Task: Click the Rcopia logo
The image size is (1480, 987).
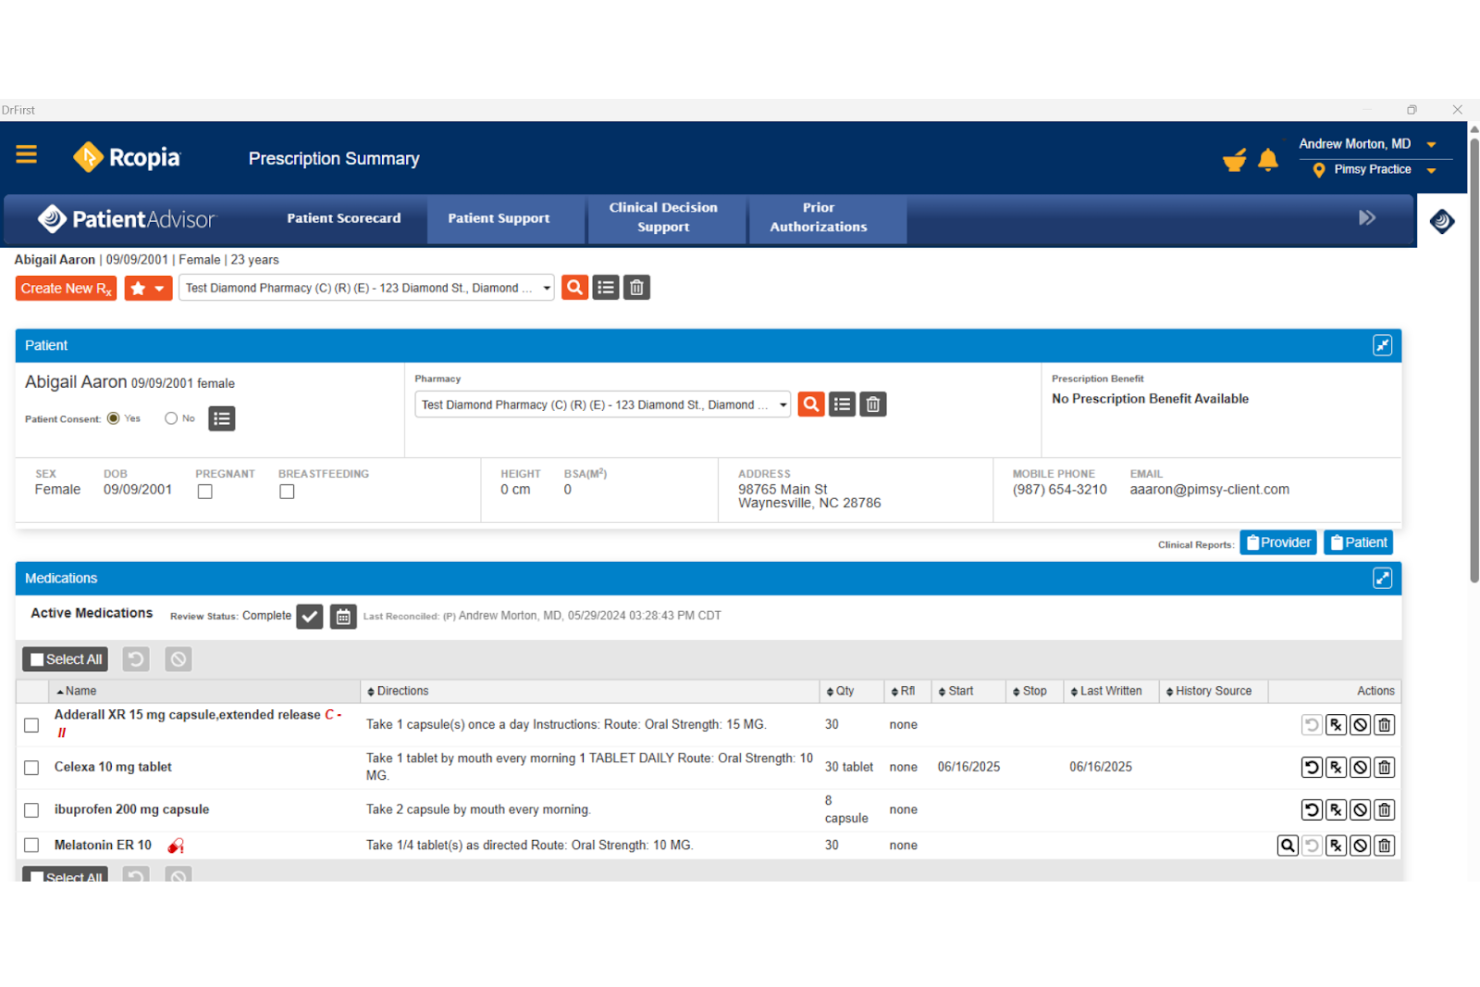Action: point(126,157)
